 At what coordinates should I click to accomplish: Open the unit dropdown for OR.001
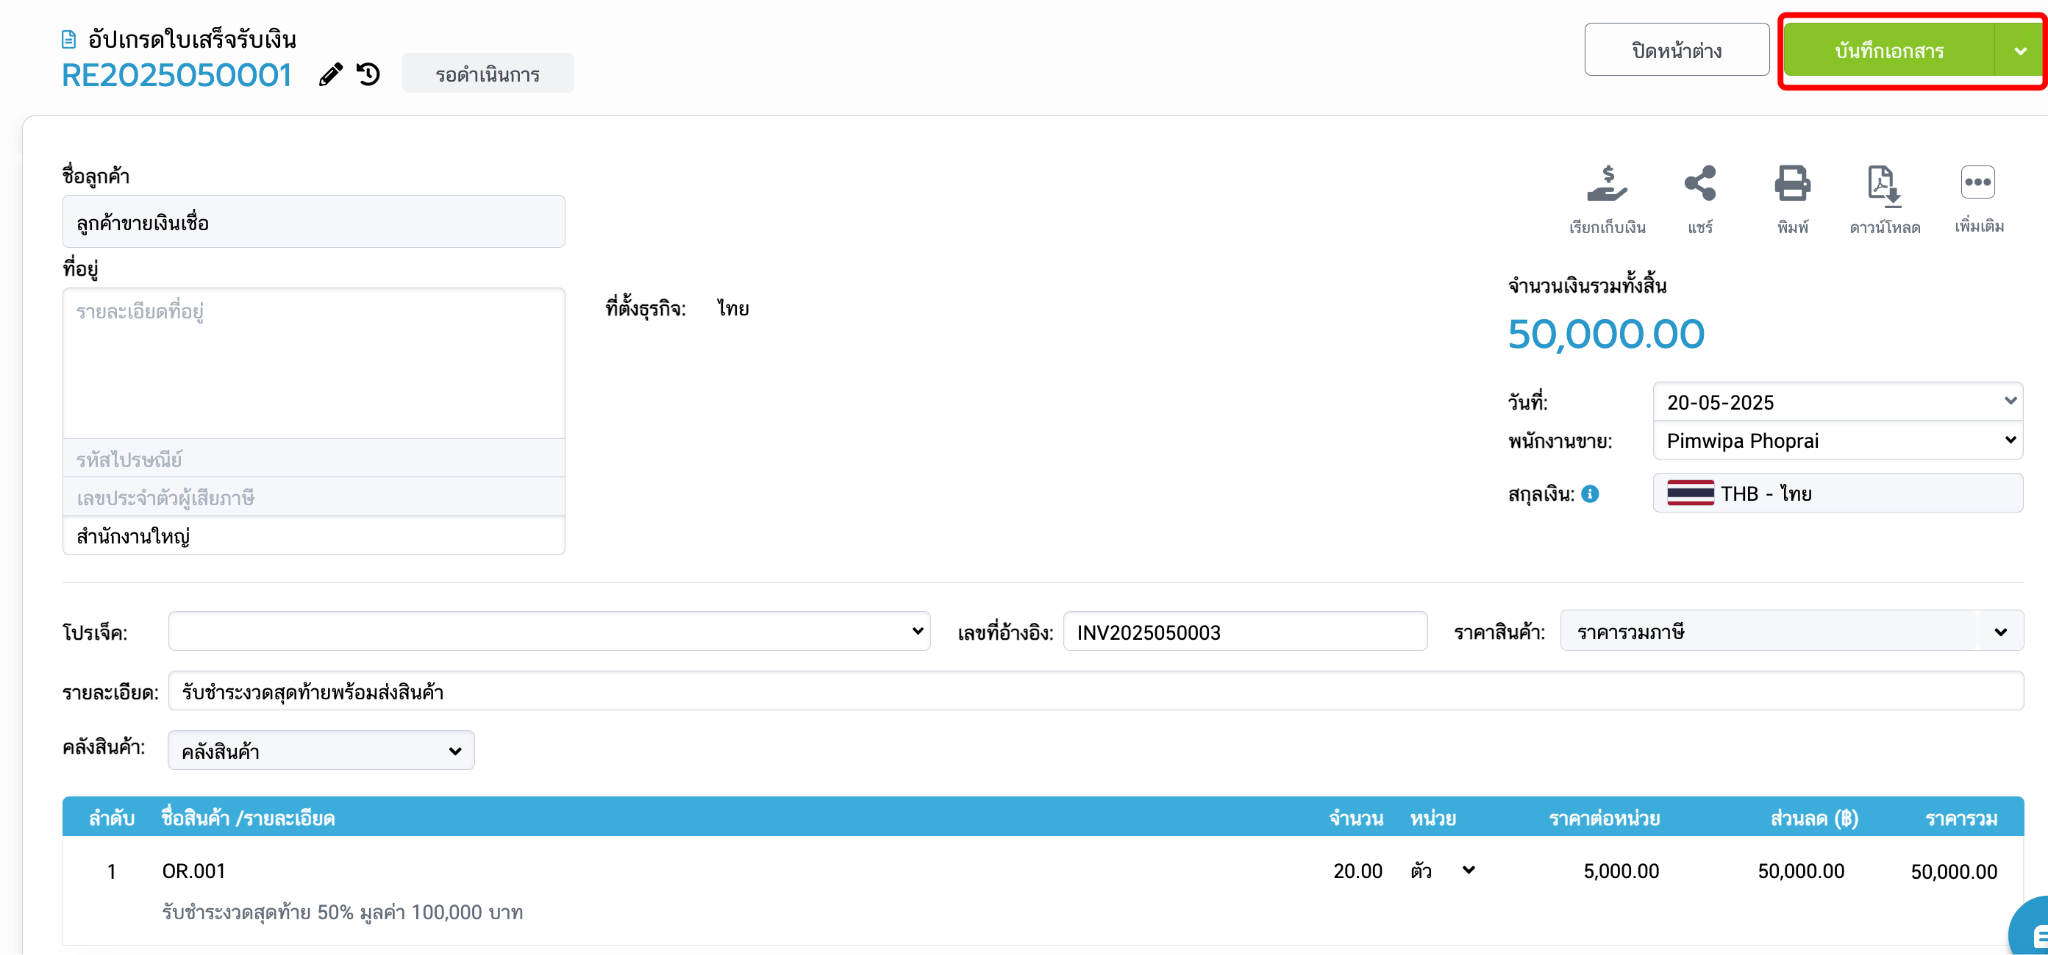click(1444, 871)
